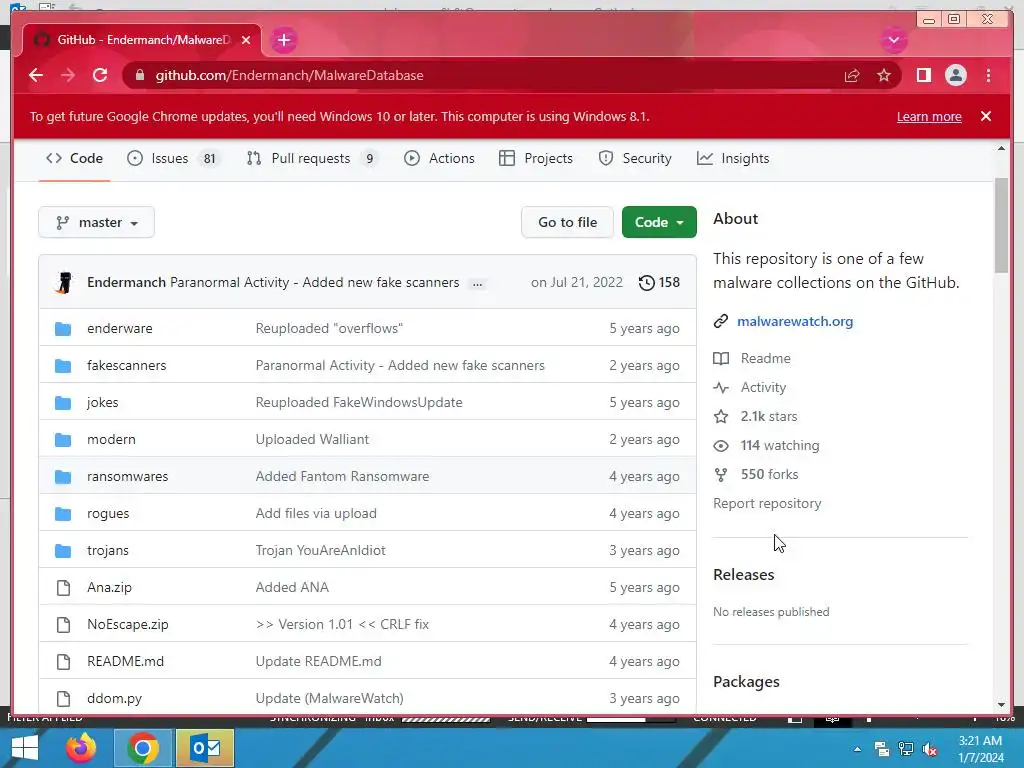Image resolution: width=1024 pixels, height=768 pixels.
Task: Open the NoEscape.zip file
Action: click(x=127, y=624)
